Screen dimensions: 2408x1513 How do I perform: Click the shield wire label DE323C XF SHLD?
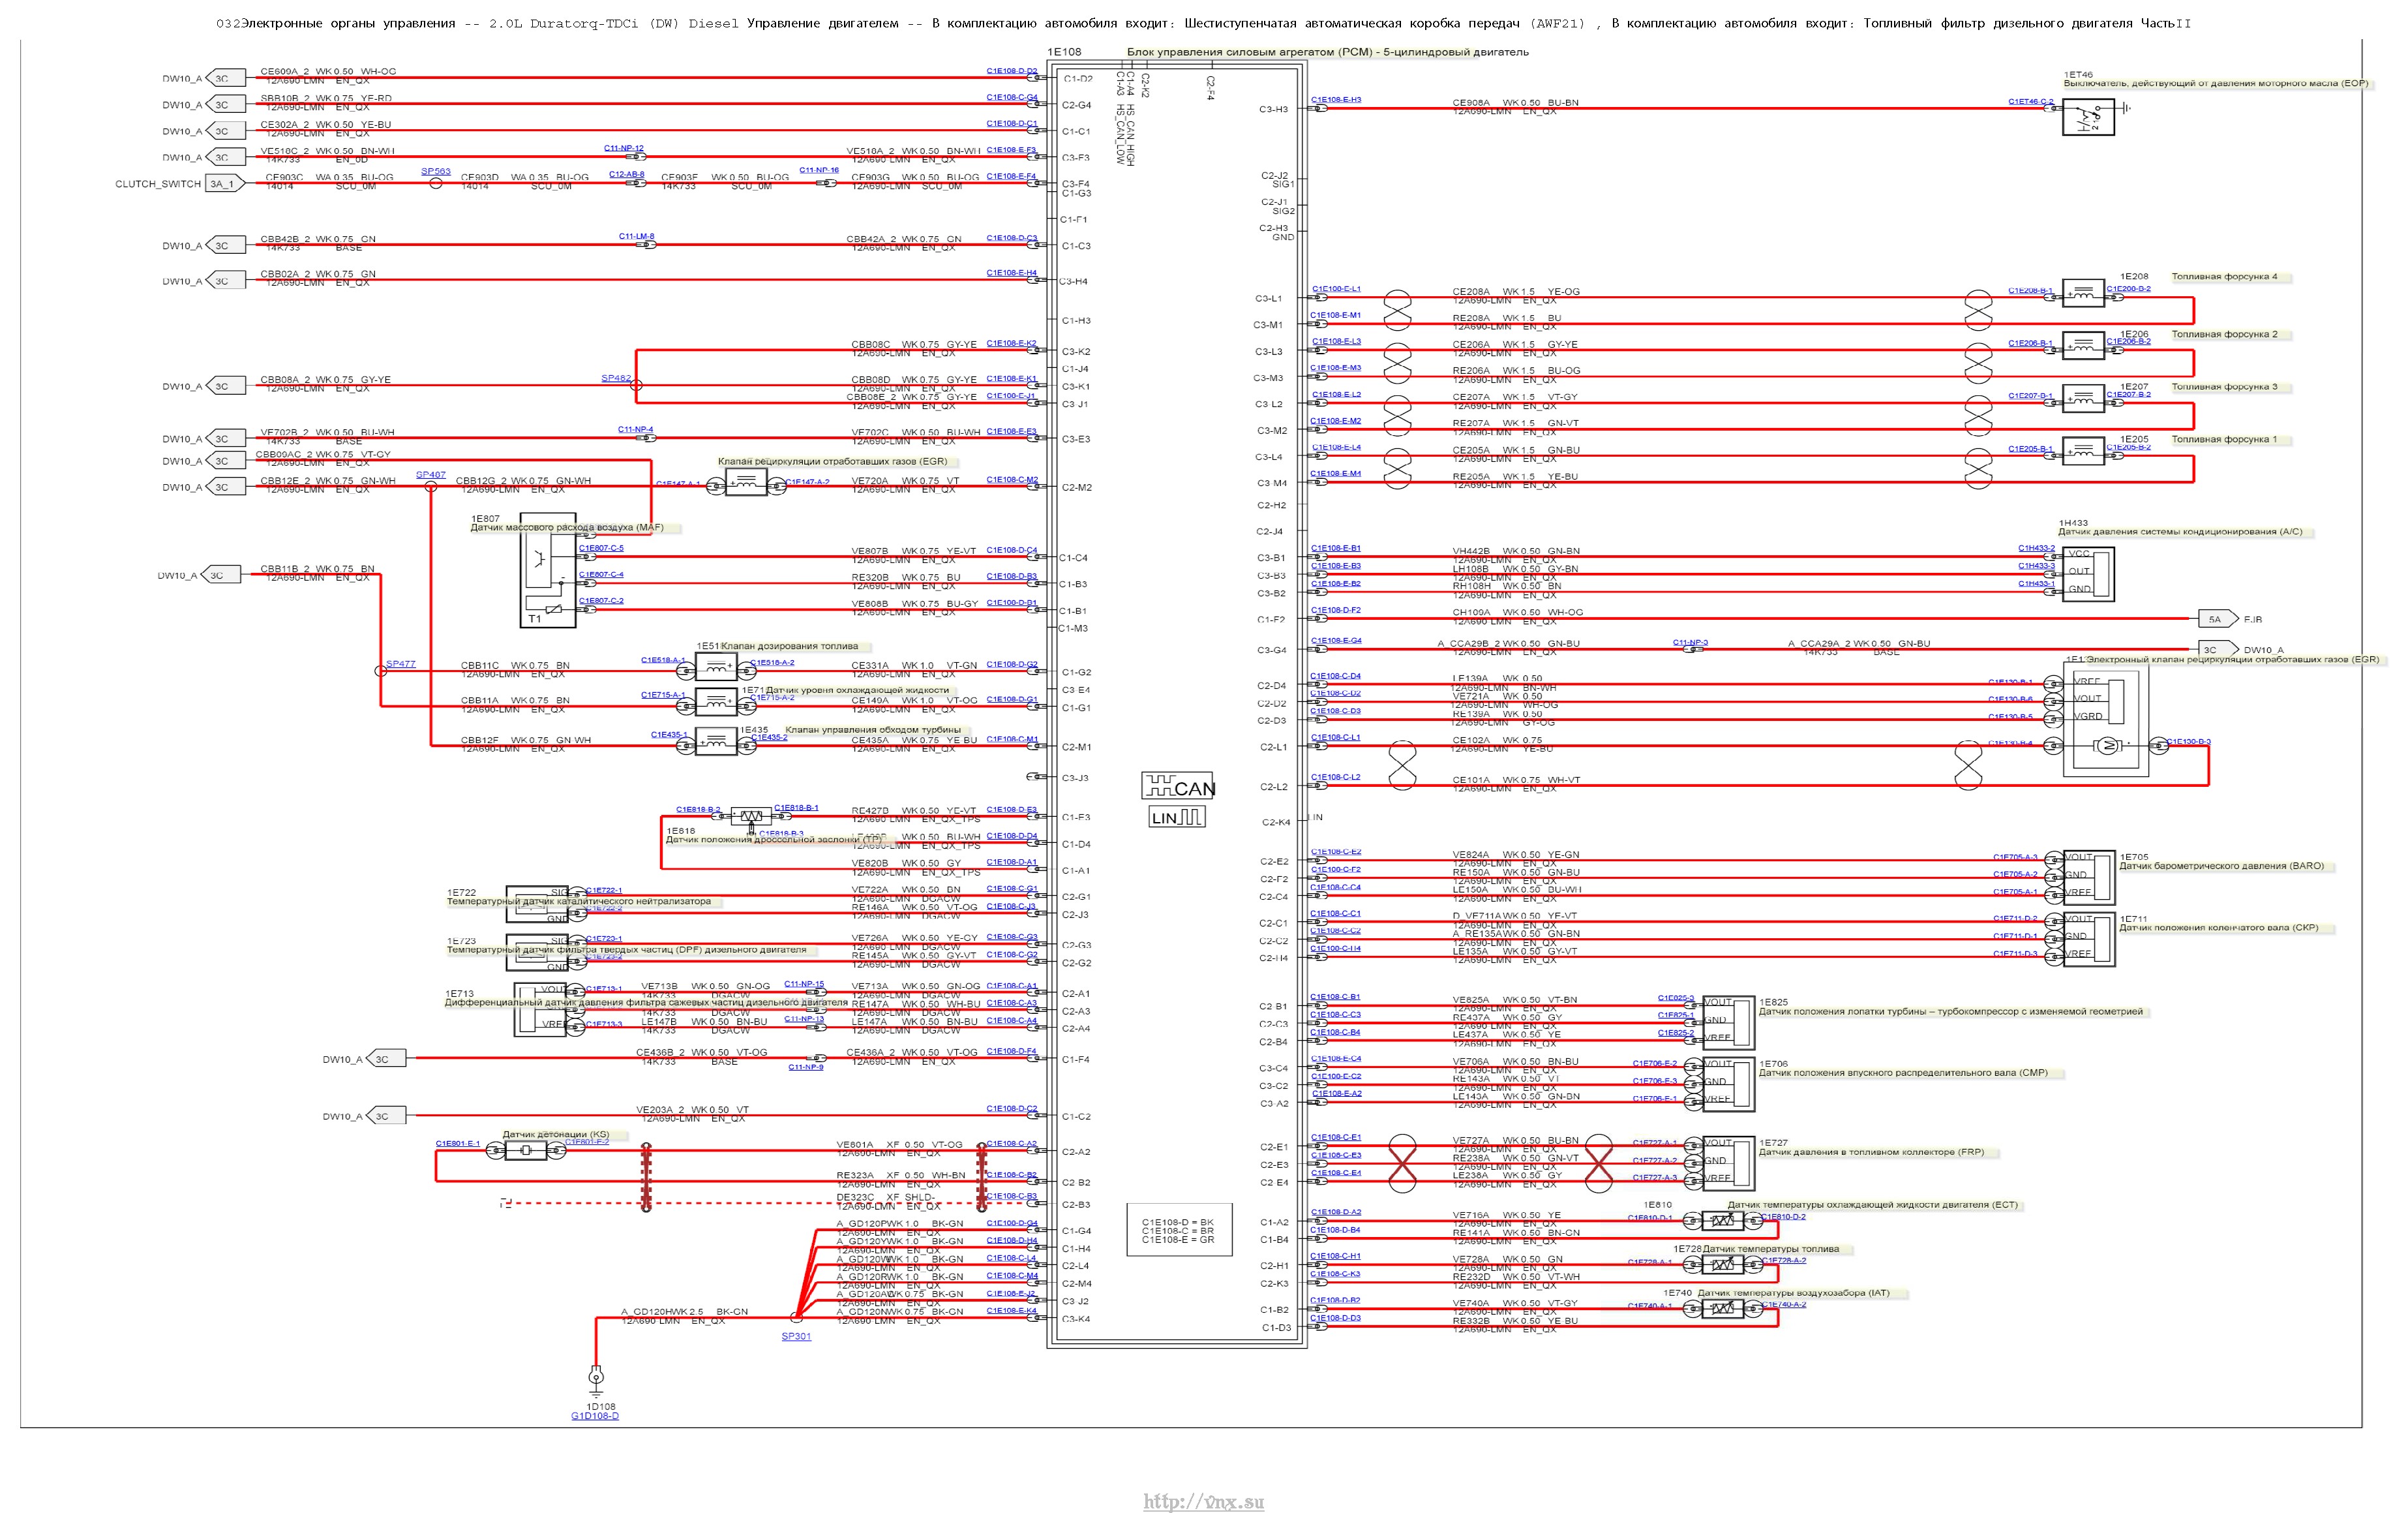[x=886, y=1197]
